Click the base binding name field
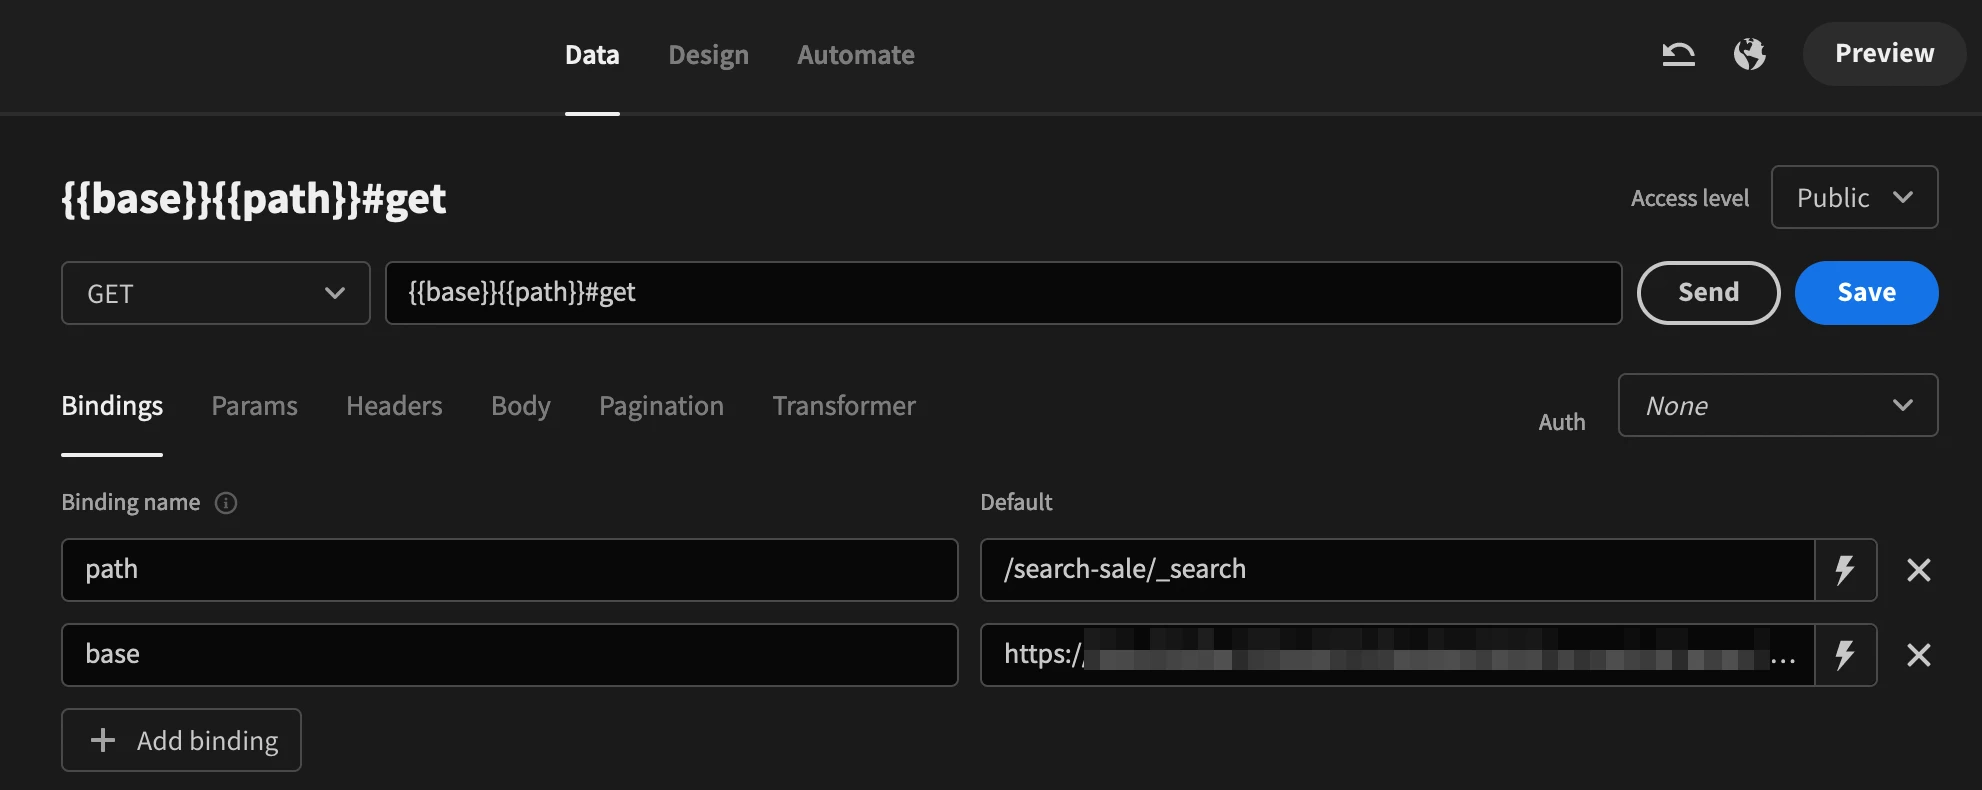1982x790 pixels. 509,655
